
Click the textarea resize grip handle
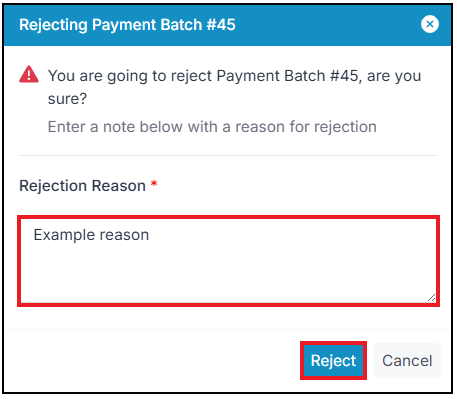pos(431,298)
